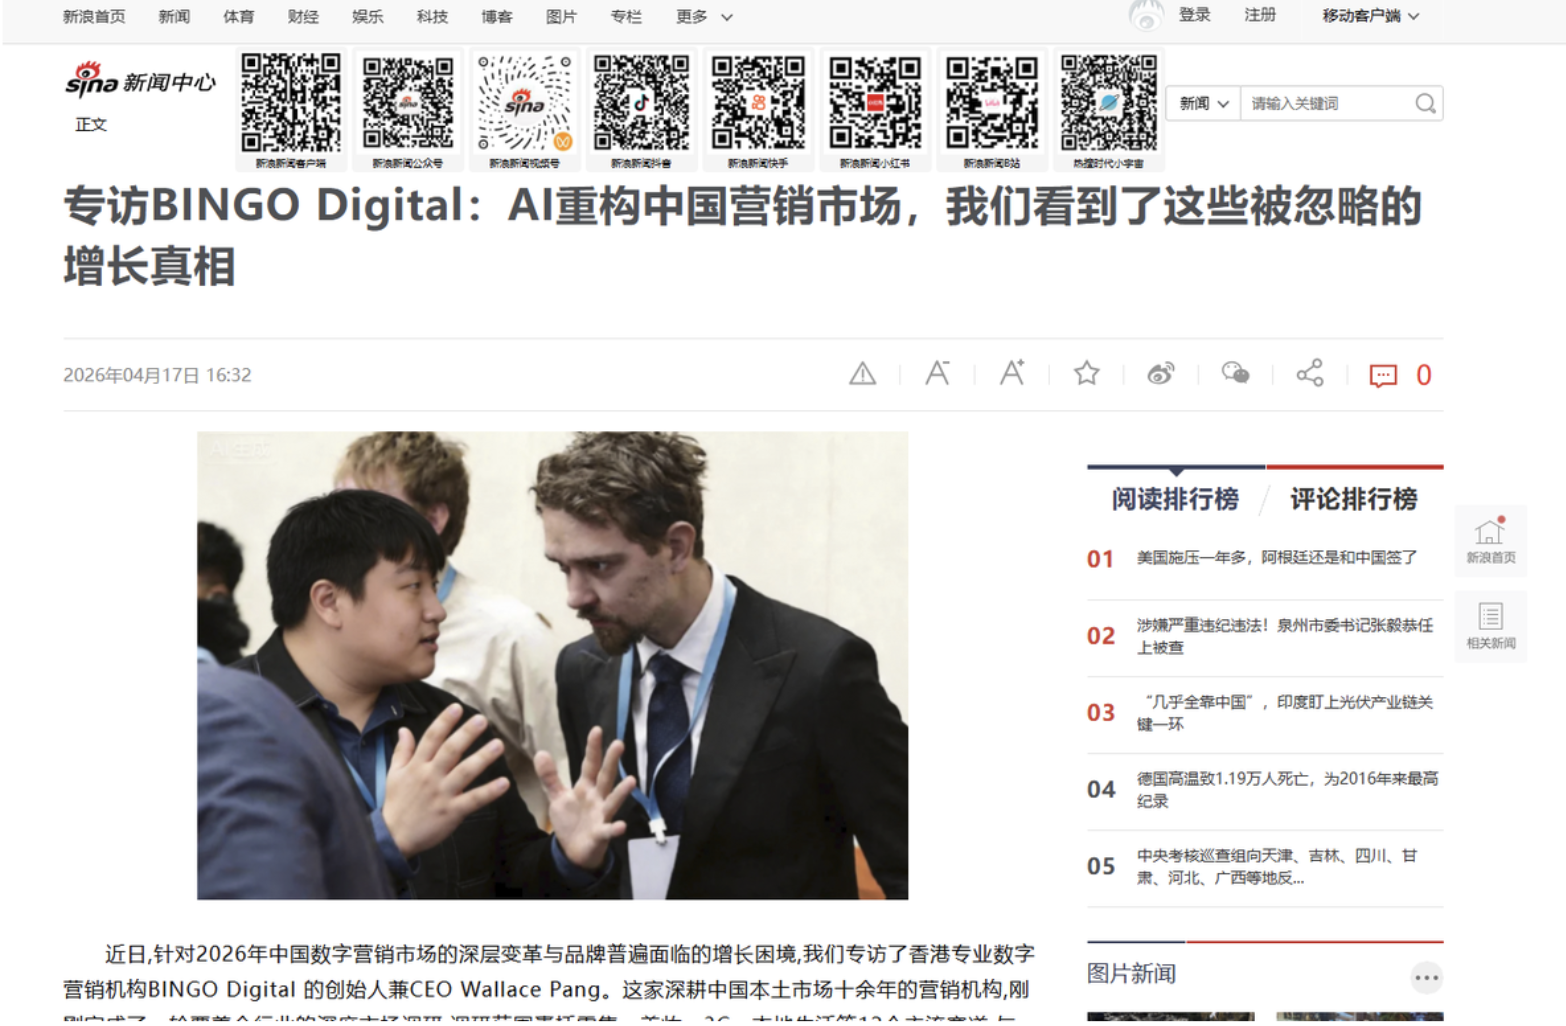Image resolution: width=1566 pixels, height=1026 pixels.
Task: Open ranking 04 about 德国高温
Action: click(1288, 790)
